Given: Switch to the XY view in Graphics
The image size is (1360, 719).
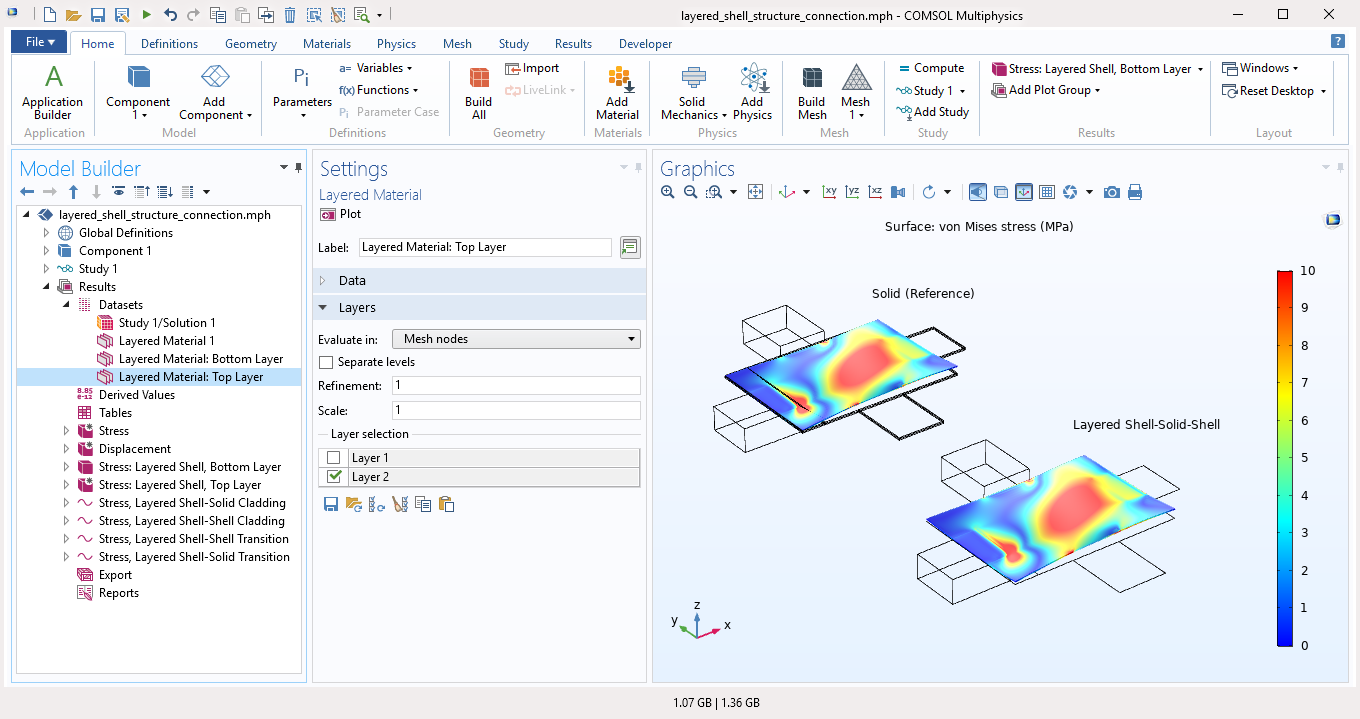Looking at the screenshot, I should tap(829, 192).
